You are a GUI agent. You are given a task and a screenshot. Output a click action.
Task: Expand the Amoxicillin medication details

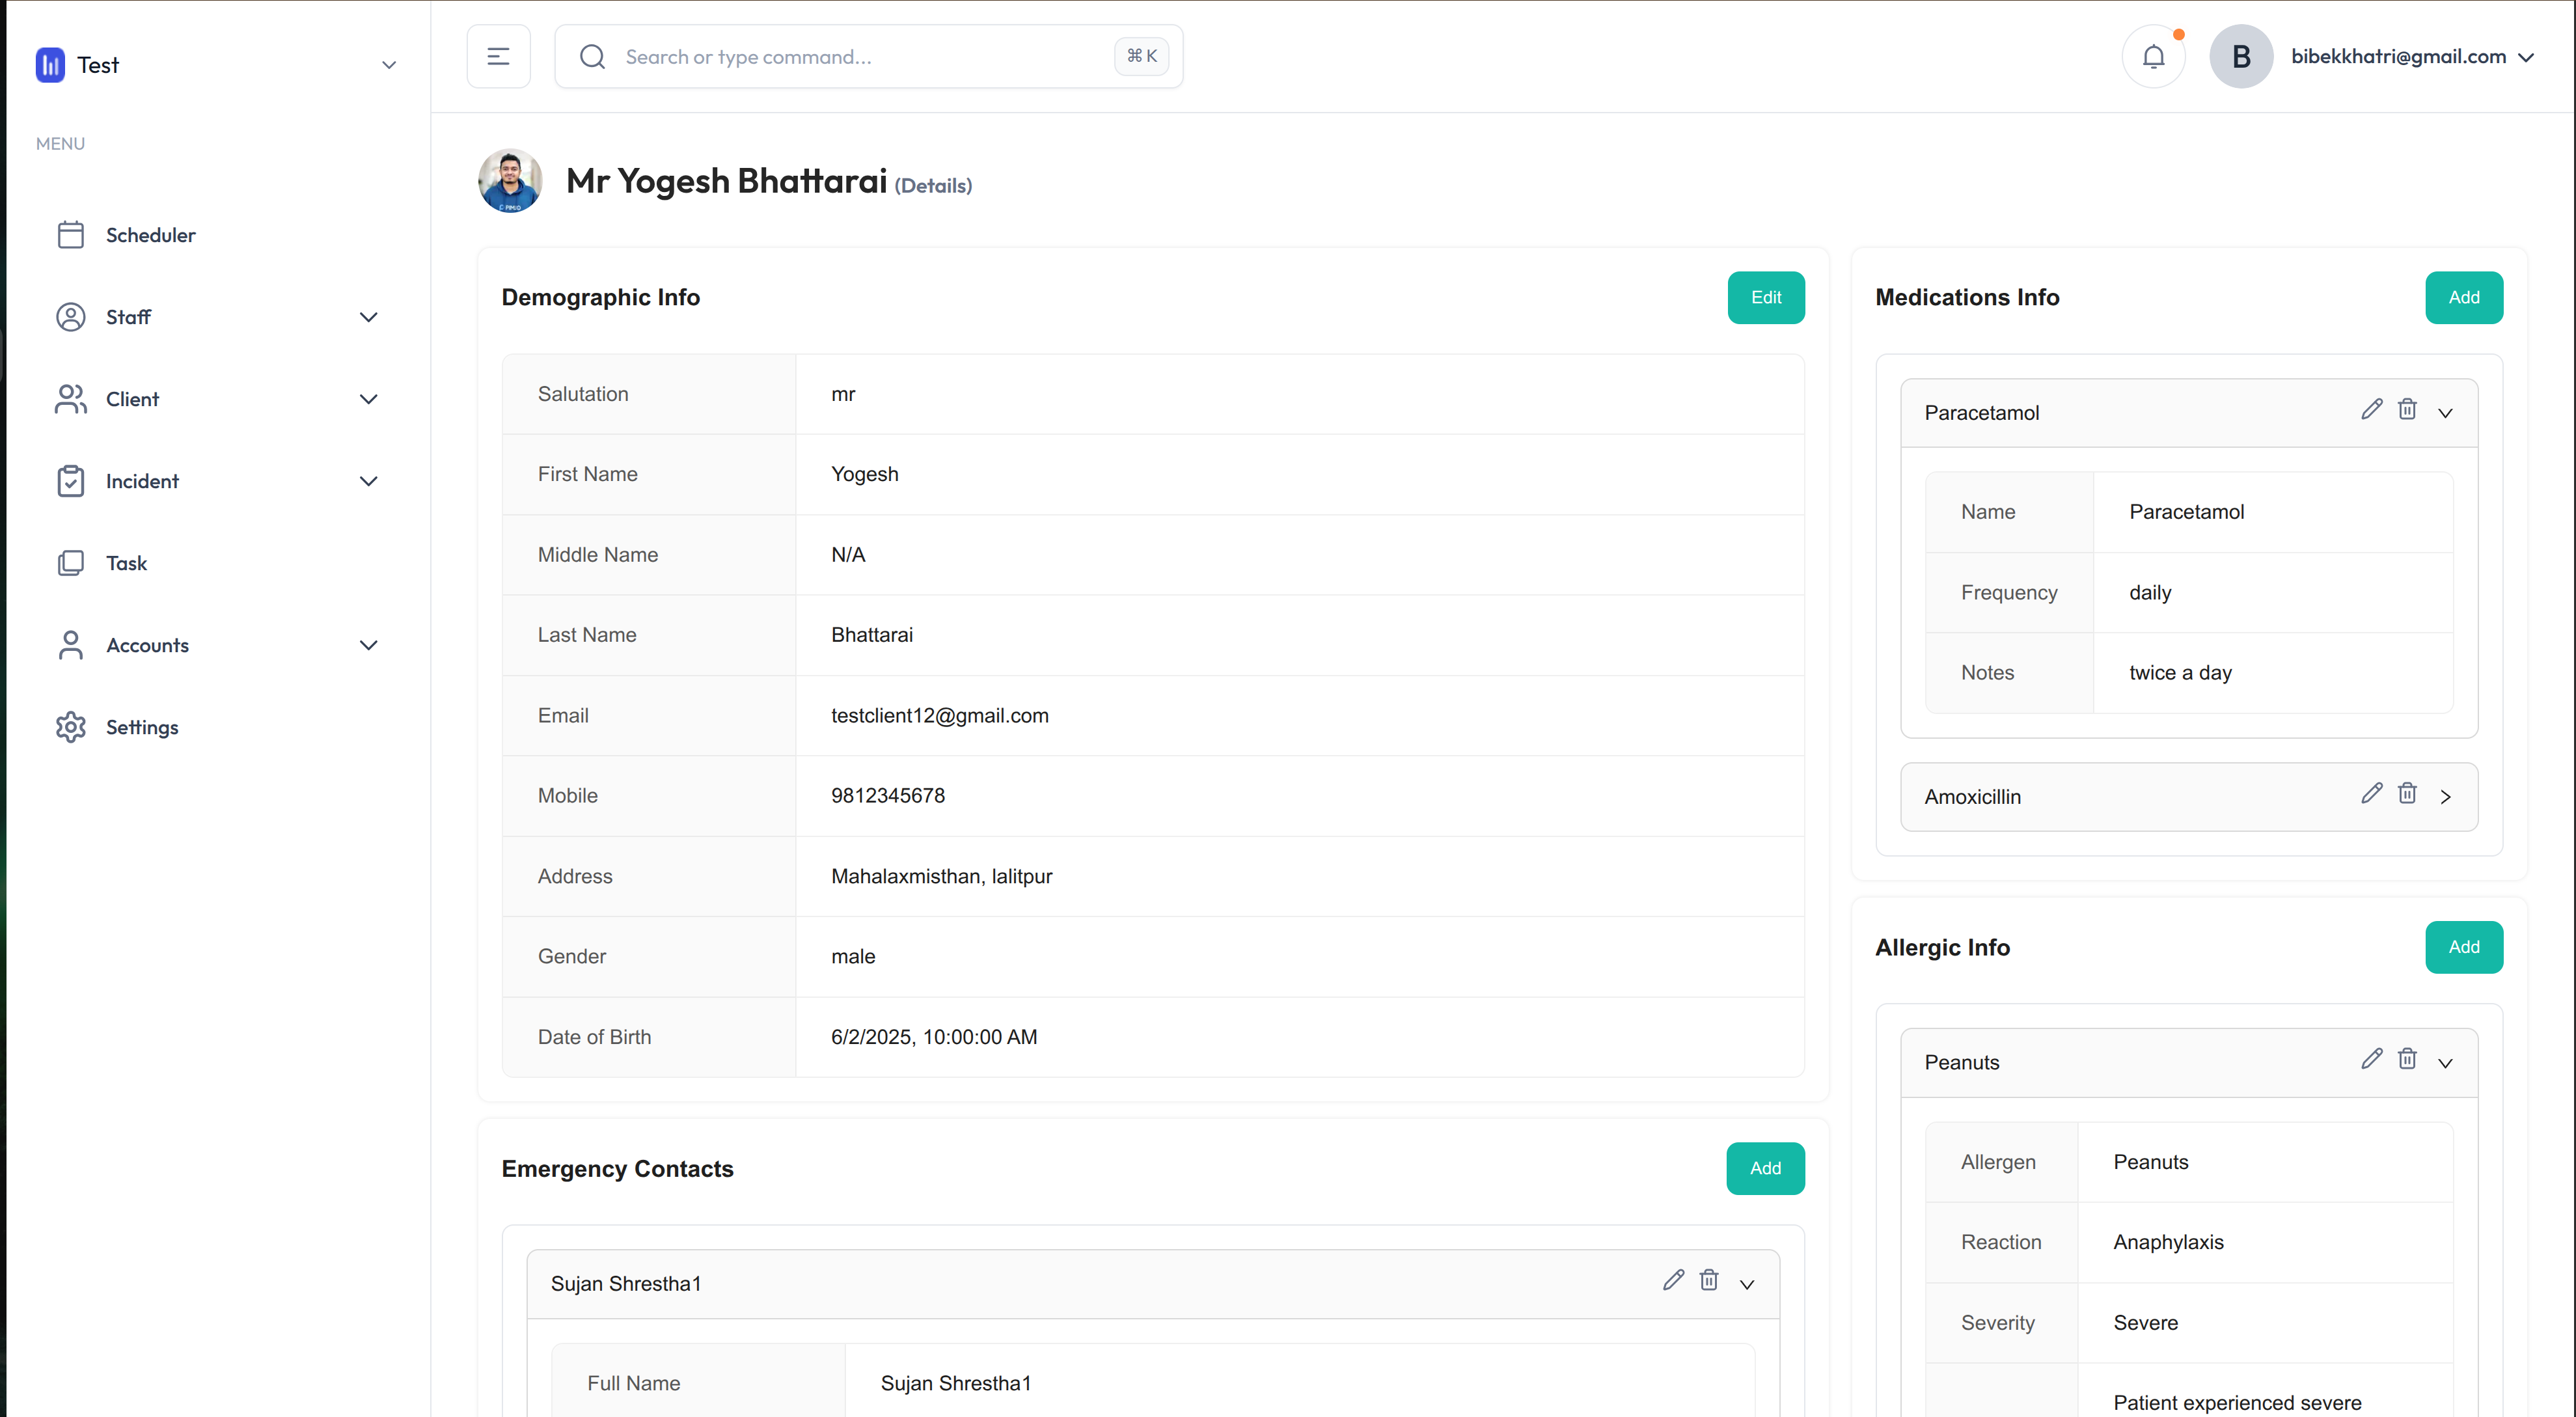pos(2445,797)
